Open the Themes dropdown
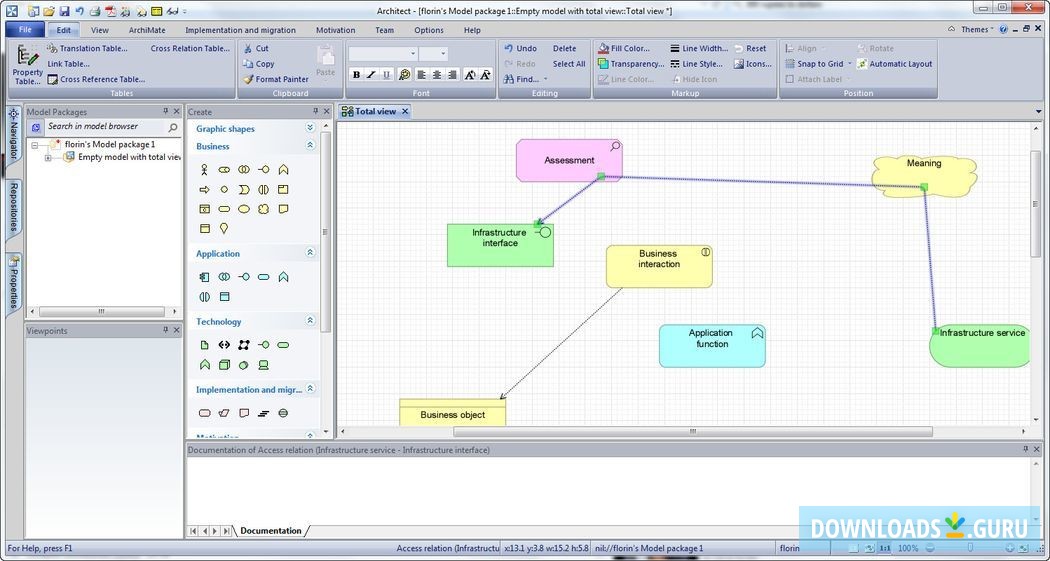Screen dimensions: 1050x561 (978, 29)
